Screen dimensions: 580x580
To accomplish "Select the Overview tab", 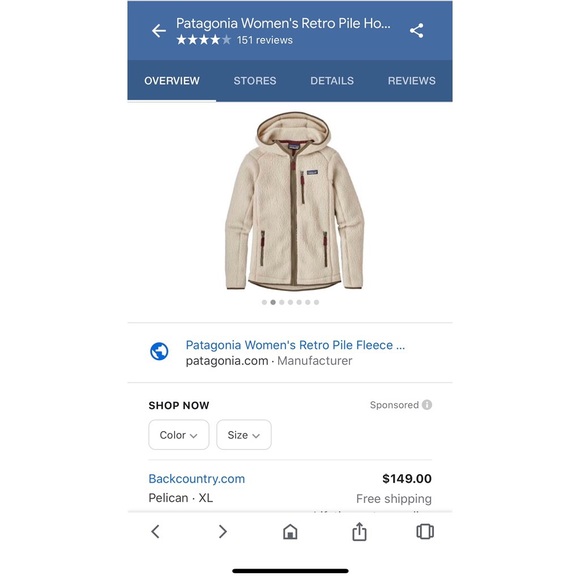I will pyautogui.click(x=172, y=81).
